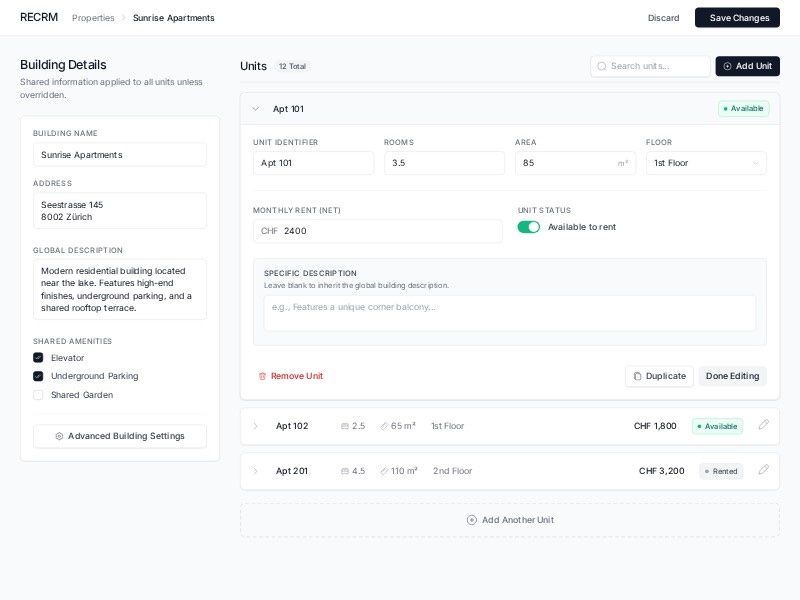Screen dimensions: 800x600
Task: Click the plus icon on the Add Unit button
Action: (x=727, y=66)
